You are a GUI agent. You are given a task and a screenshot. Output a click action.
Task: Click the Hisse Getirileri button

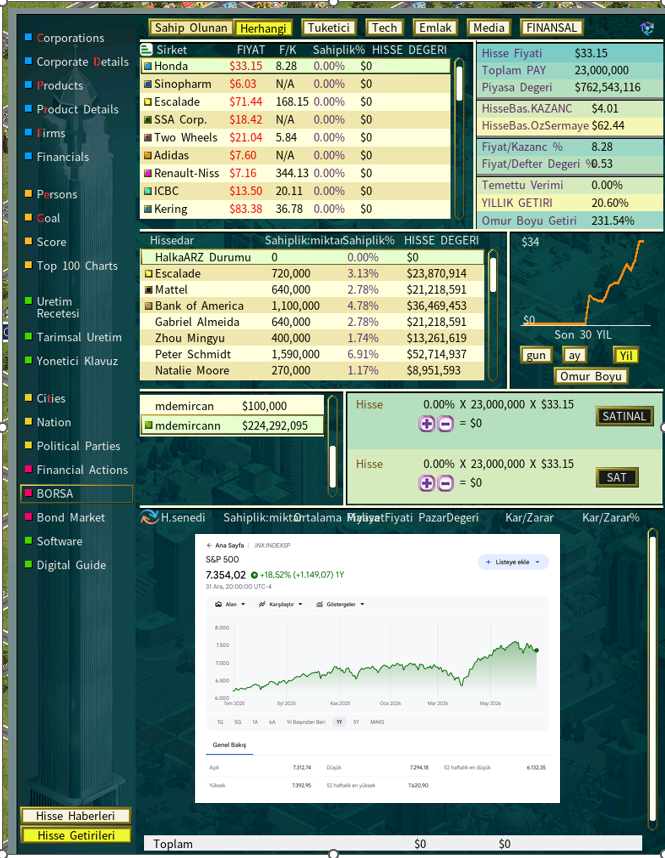pos(76,836)
